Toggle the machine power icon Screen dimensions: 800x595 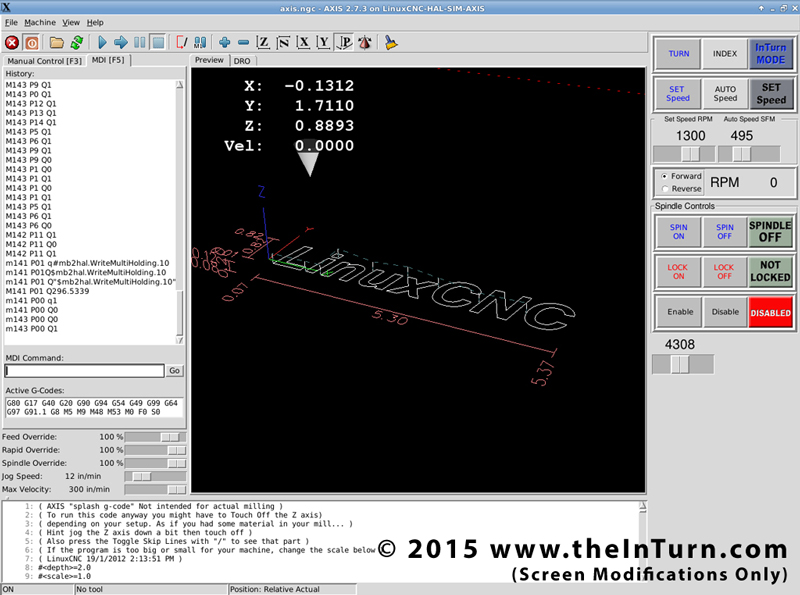pos(32,43)
